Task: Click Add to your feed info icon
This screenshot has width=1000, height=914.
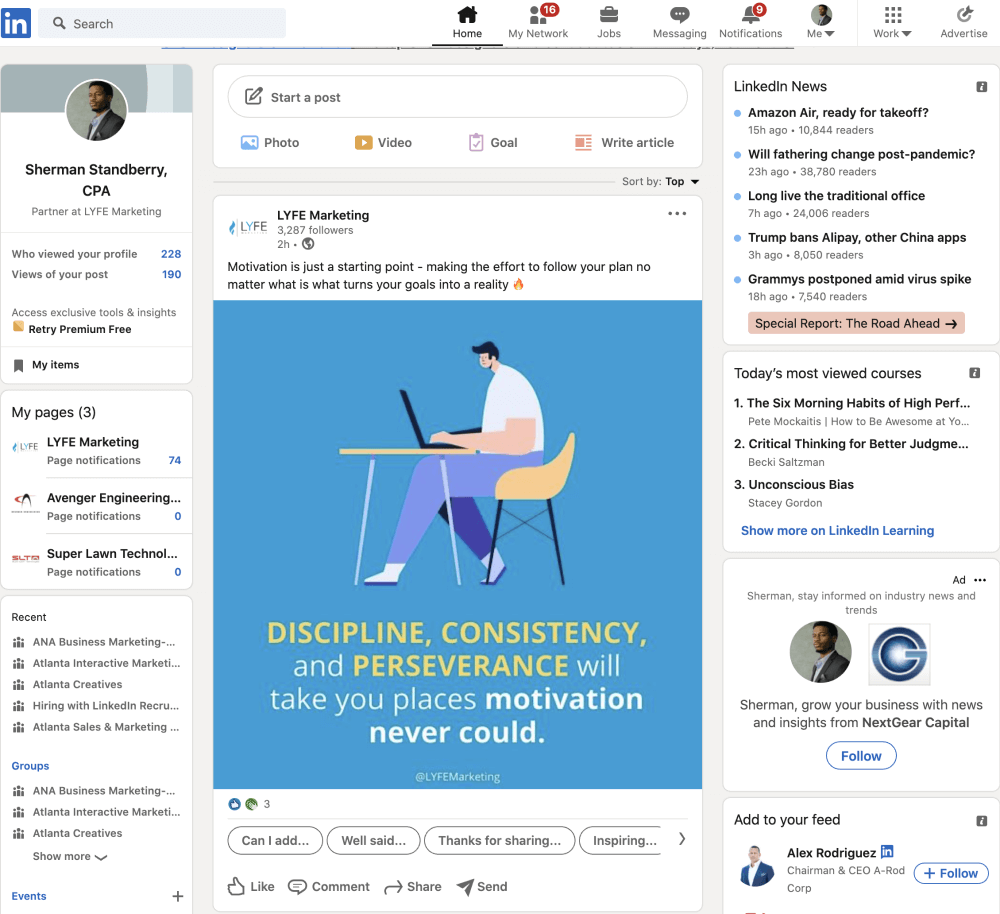Action: pyautogui.click(x=982, y=820)
